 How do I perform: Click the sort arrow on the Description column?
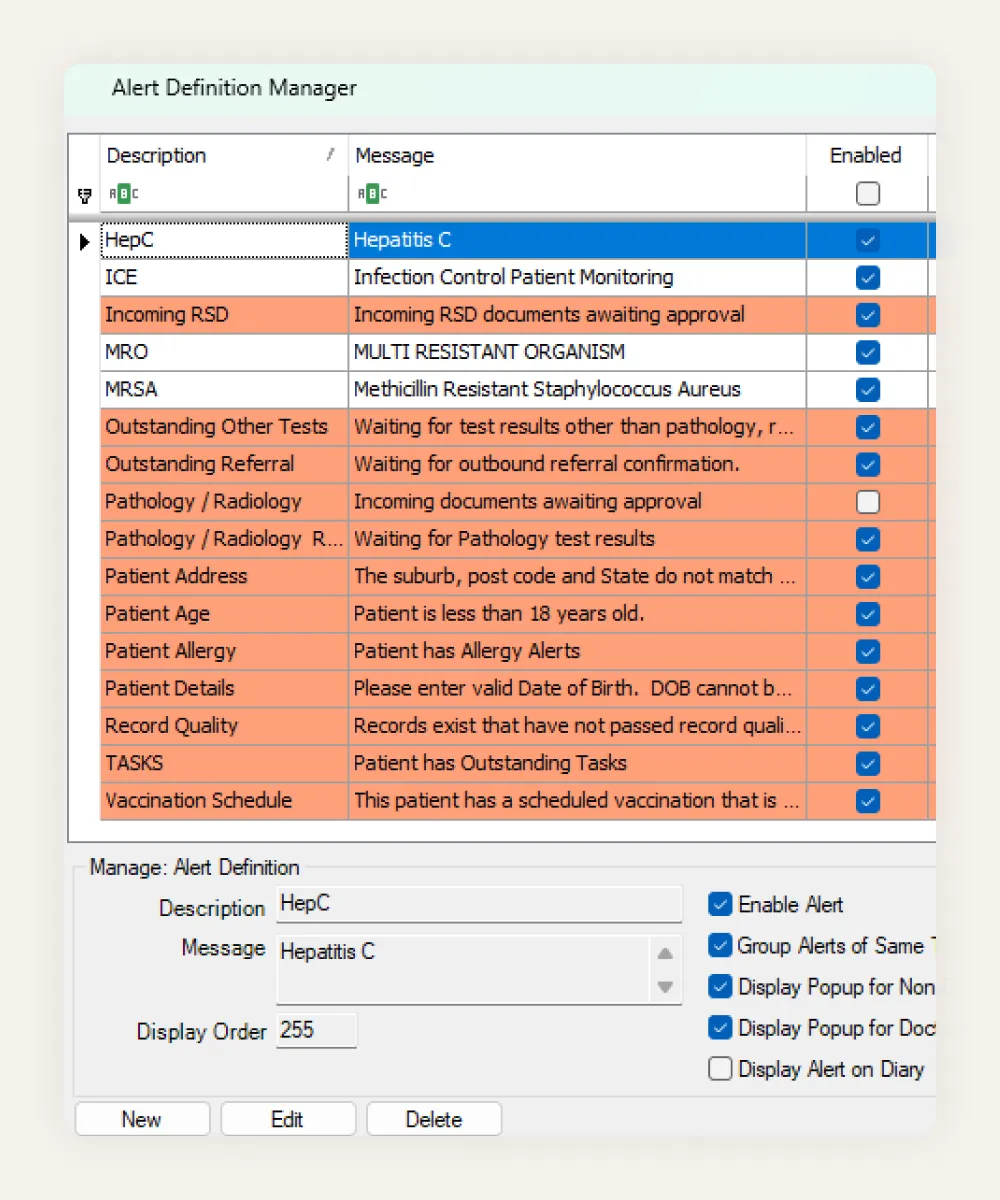point(331,155)
